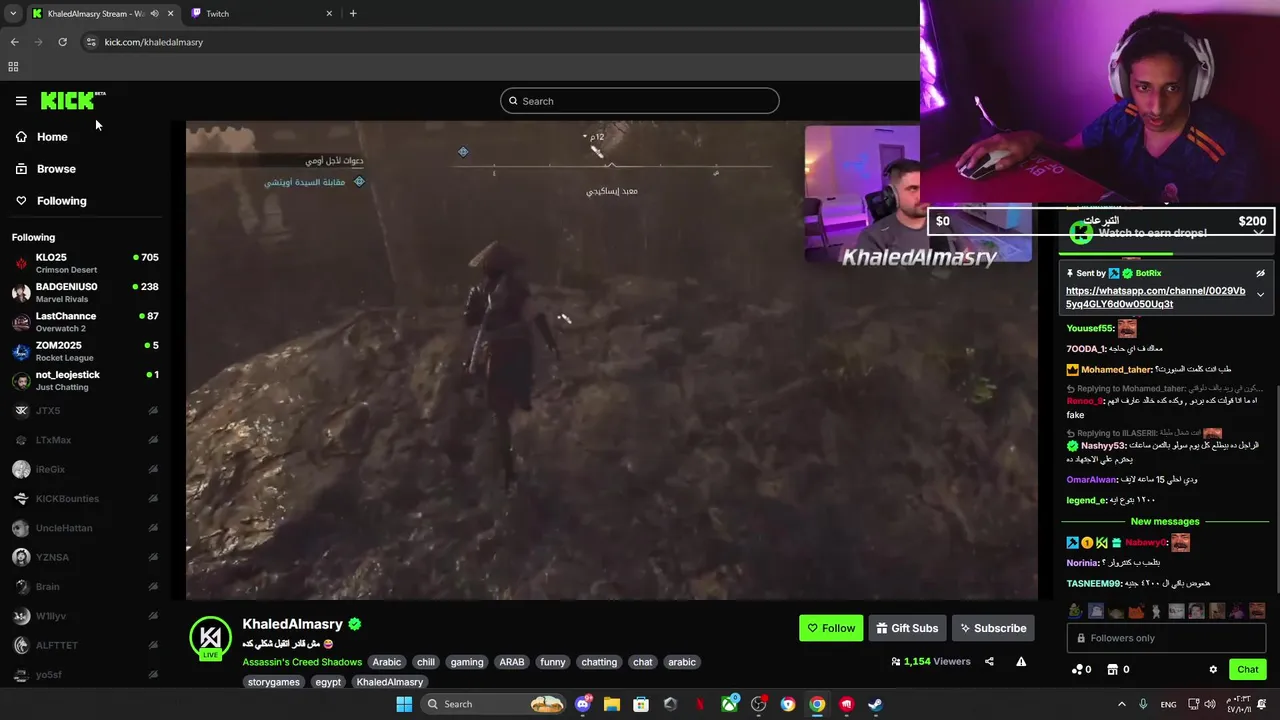Click the microphone icon in system tray
Screen dimensions: 1280x720
coord(1143,704)
